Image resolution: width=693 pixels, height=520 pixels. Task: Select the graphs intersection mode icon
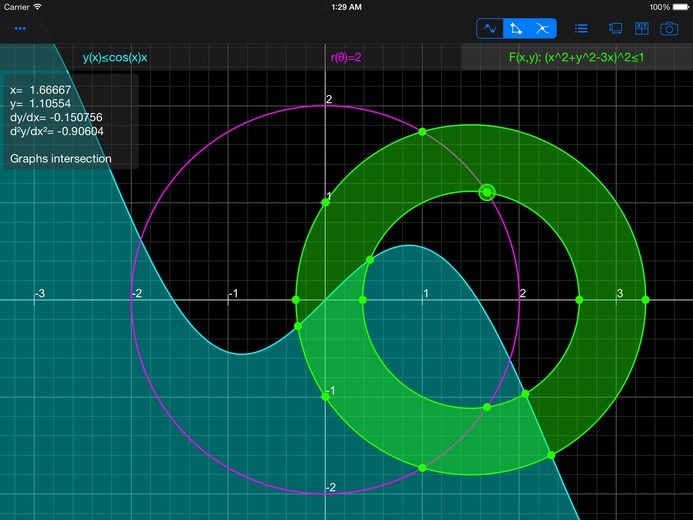point(543,29)
